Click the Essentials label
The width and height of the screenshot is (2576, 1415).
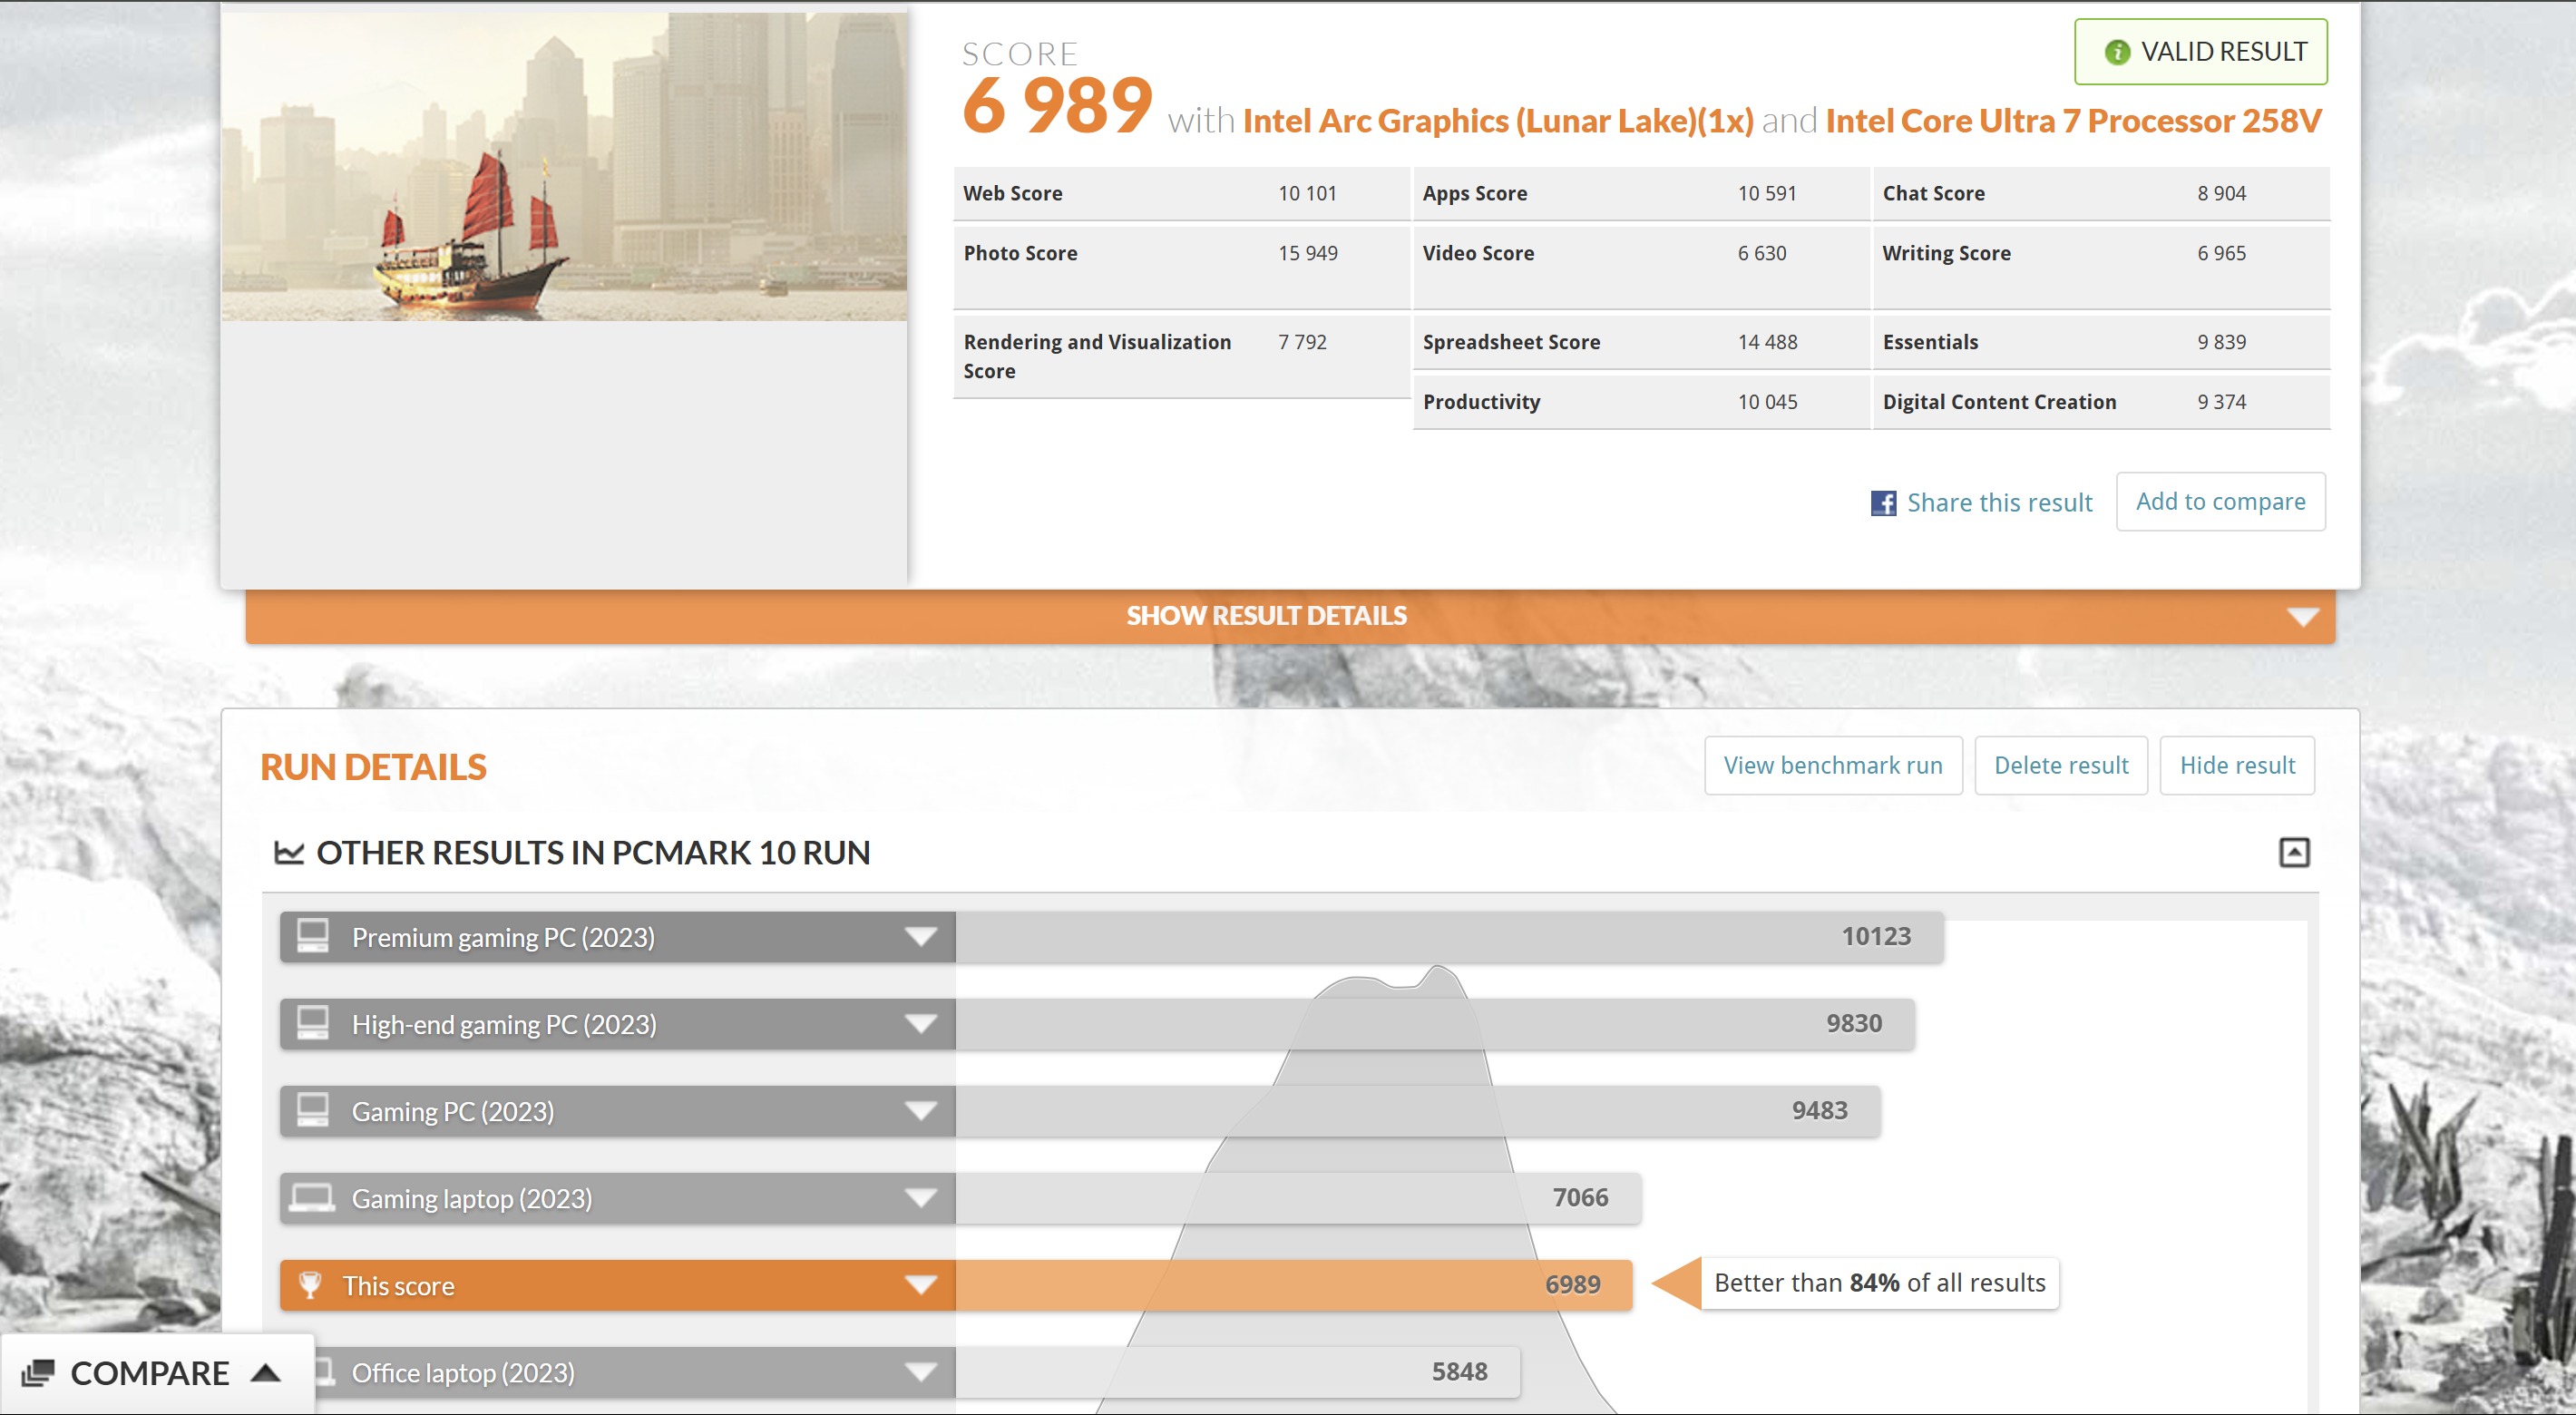pyautogui.click(x=1930, y=343)
